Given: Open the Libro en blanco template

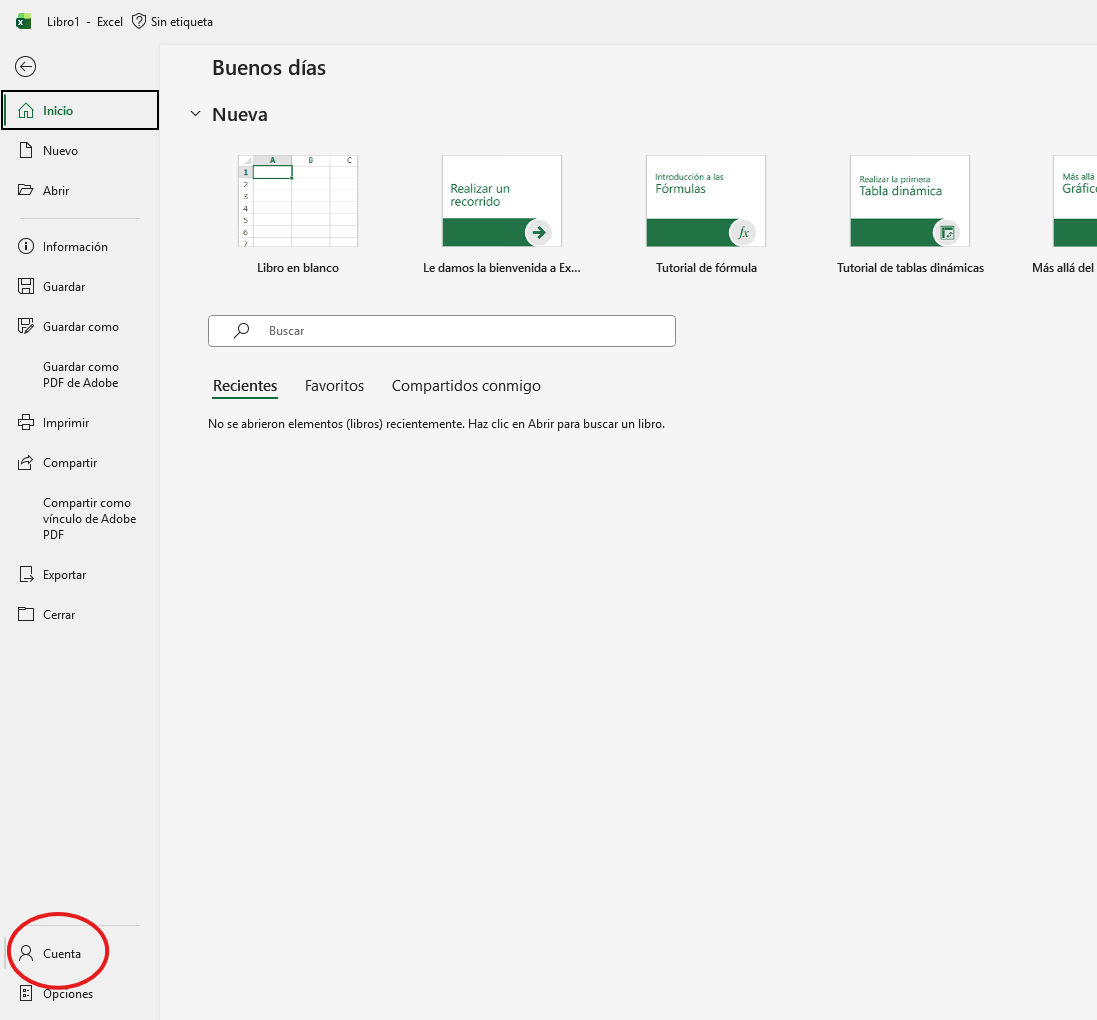Looking at the screenshot, I should point(298,201).
